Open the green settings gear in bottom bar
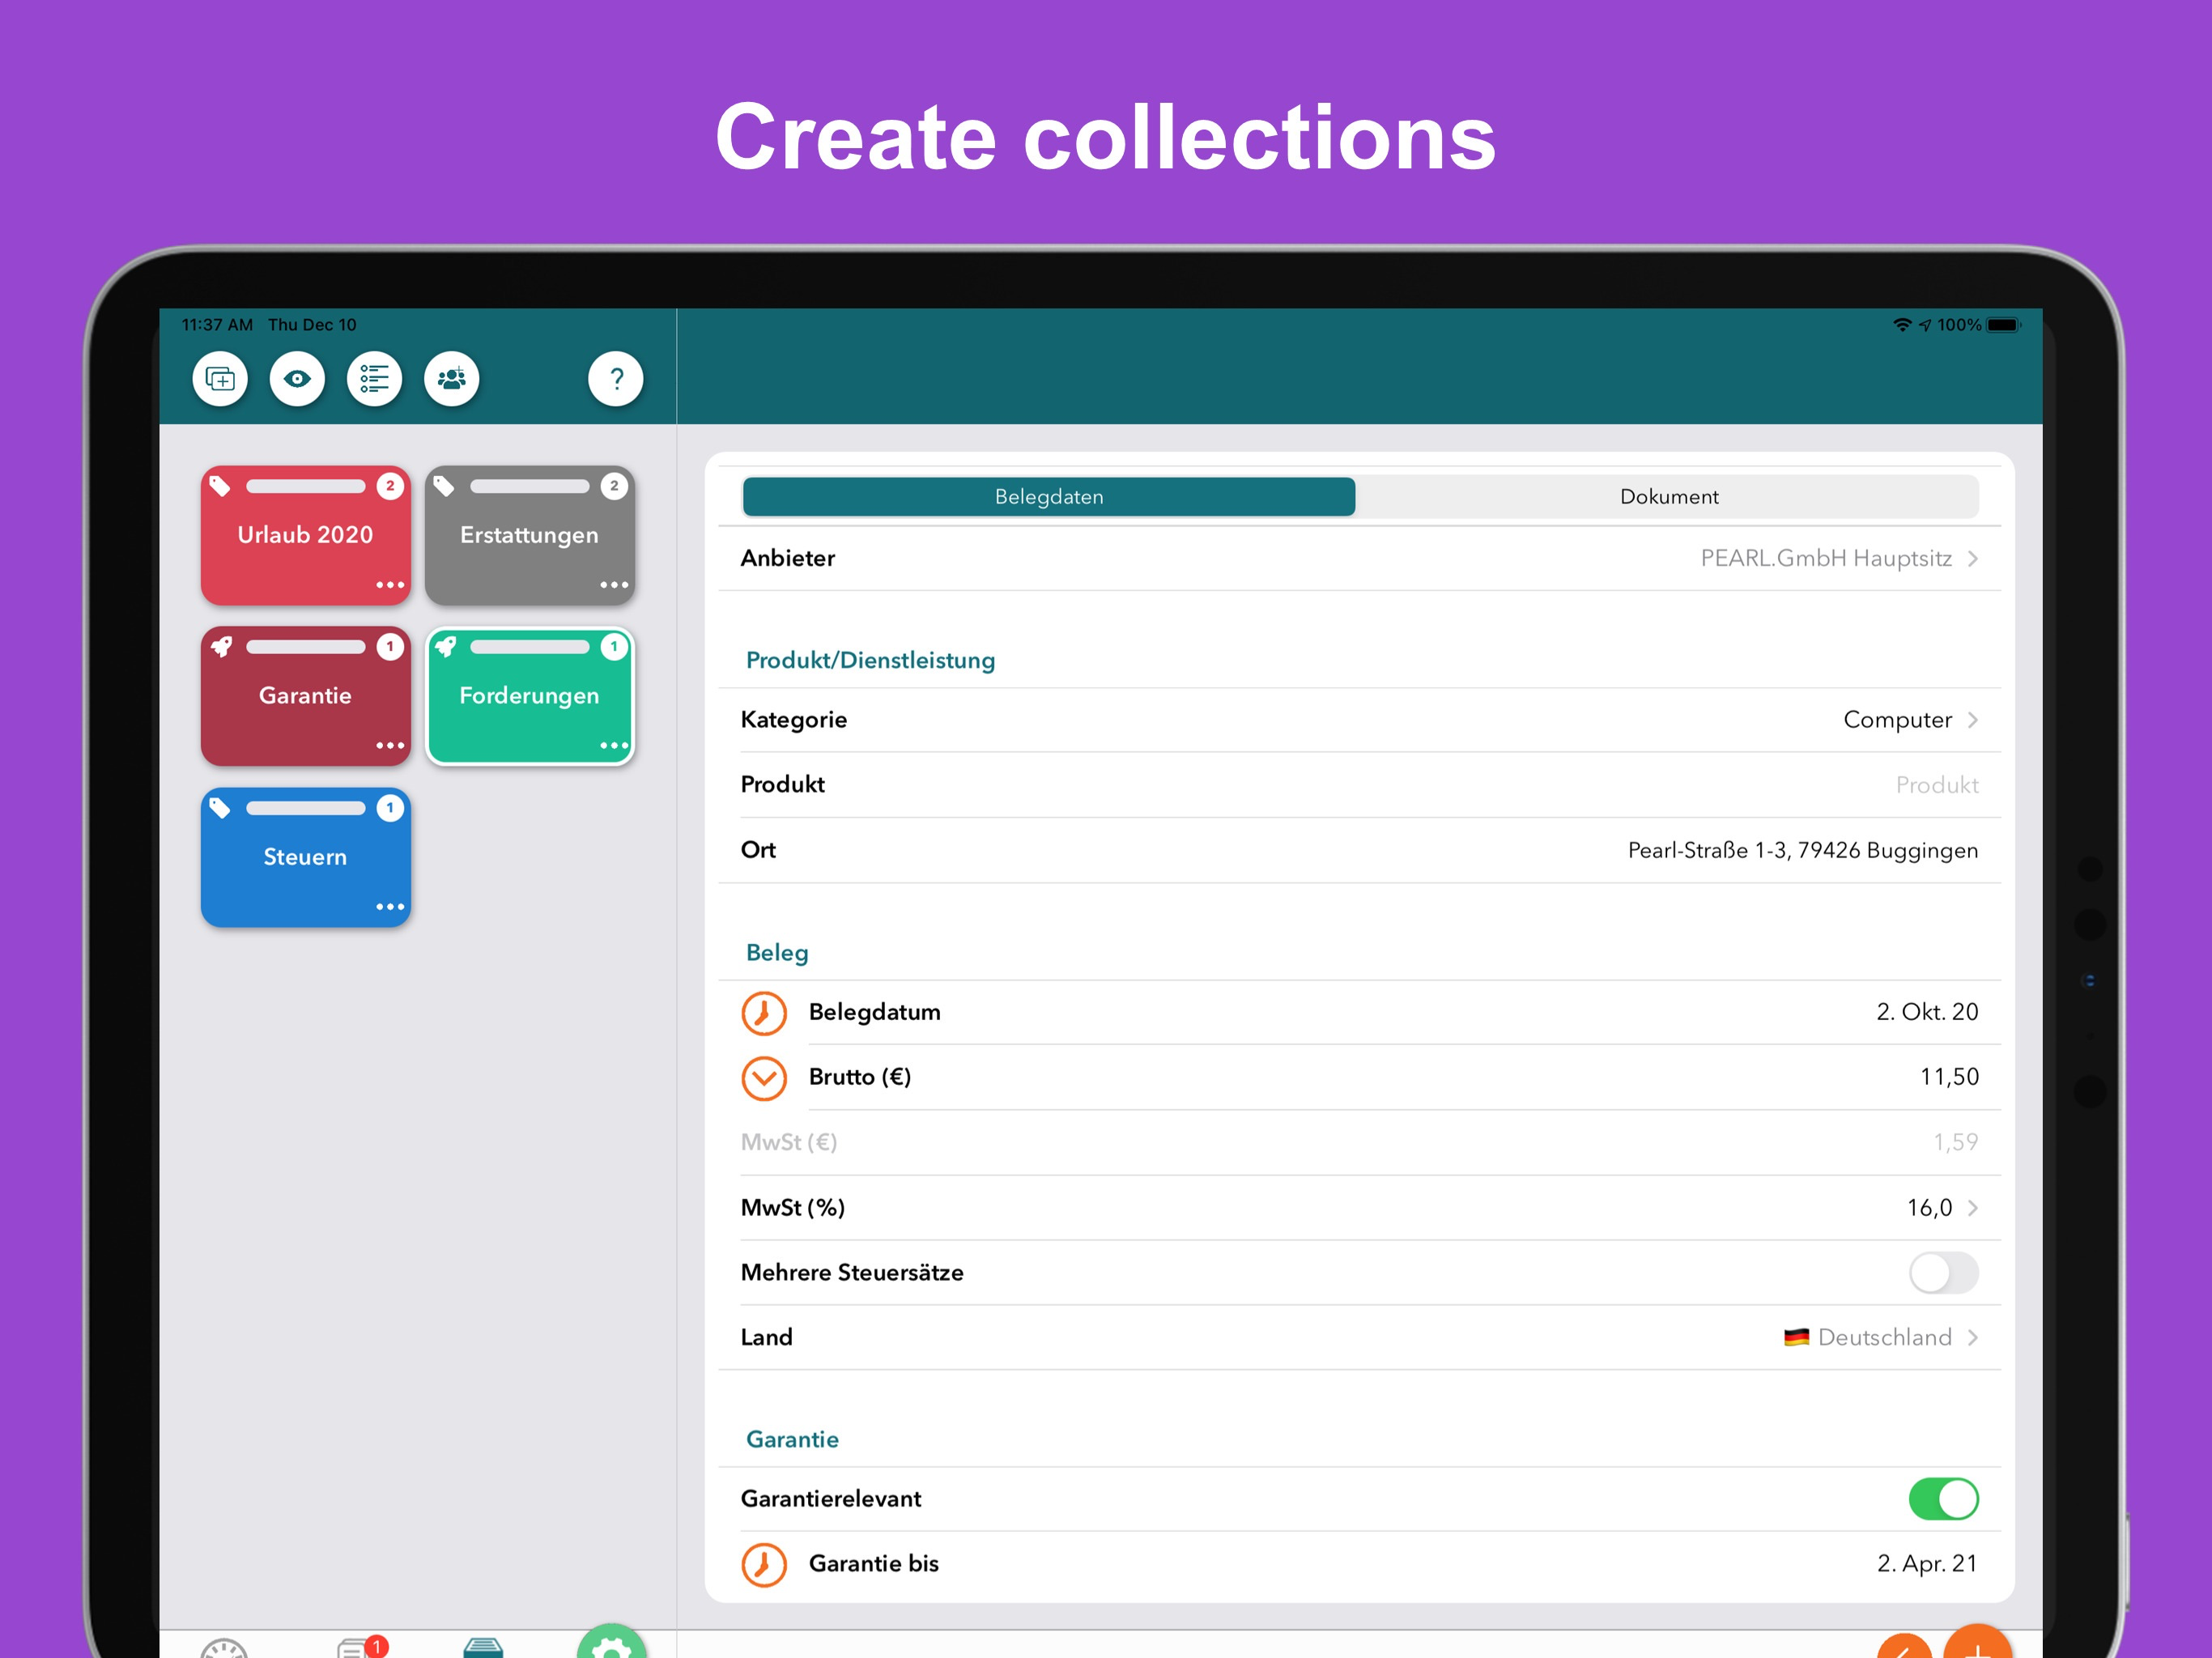Viewport: 2212px width, 1658px height. tap(612, 1643)
